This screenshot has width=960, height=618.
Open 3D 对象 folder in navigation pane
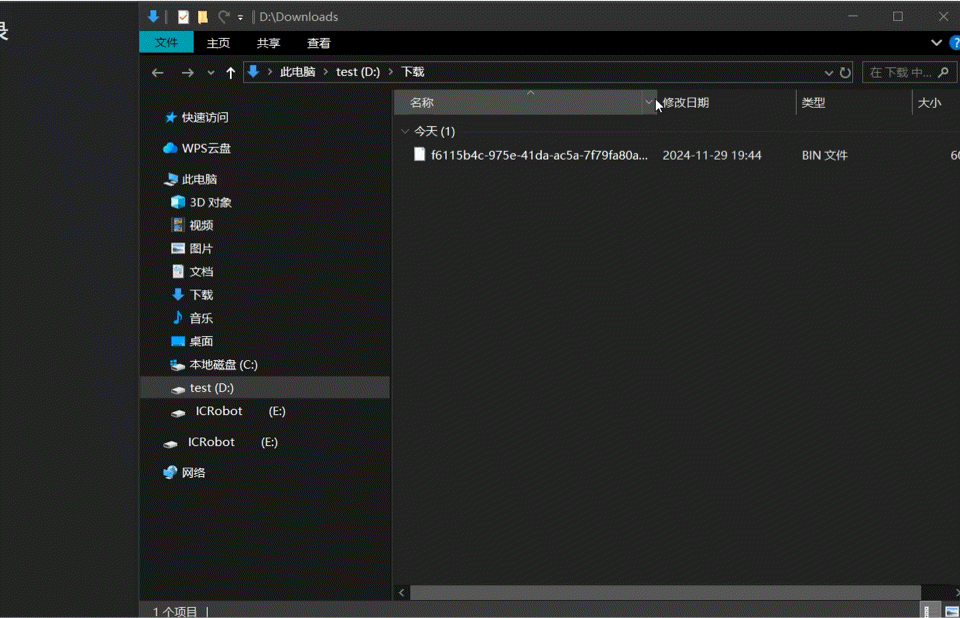[x=211, y=202]
